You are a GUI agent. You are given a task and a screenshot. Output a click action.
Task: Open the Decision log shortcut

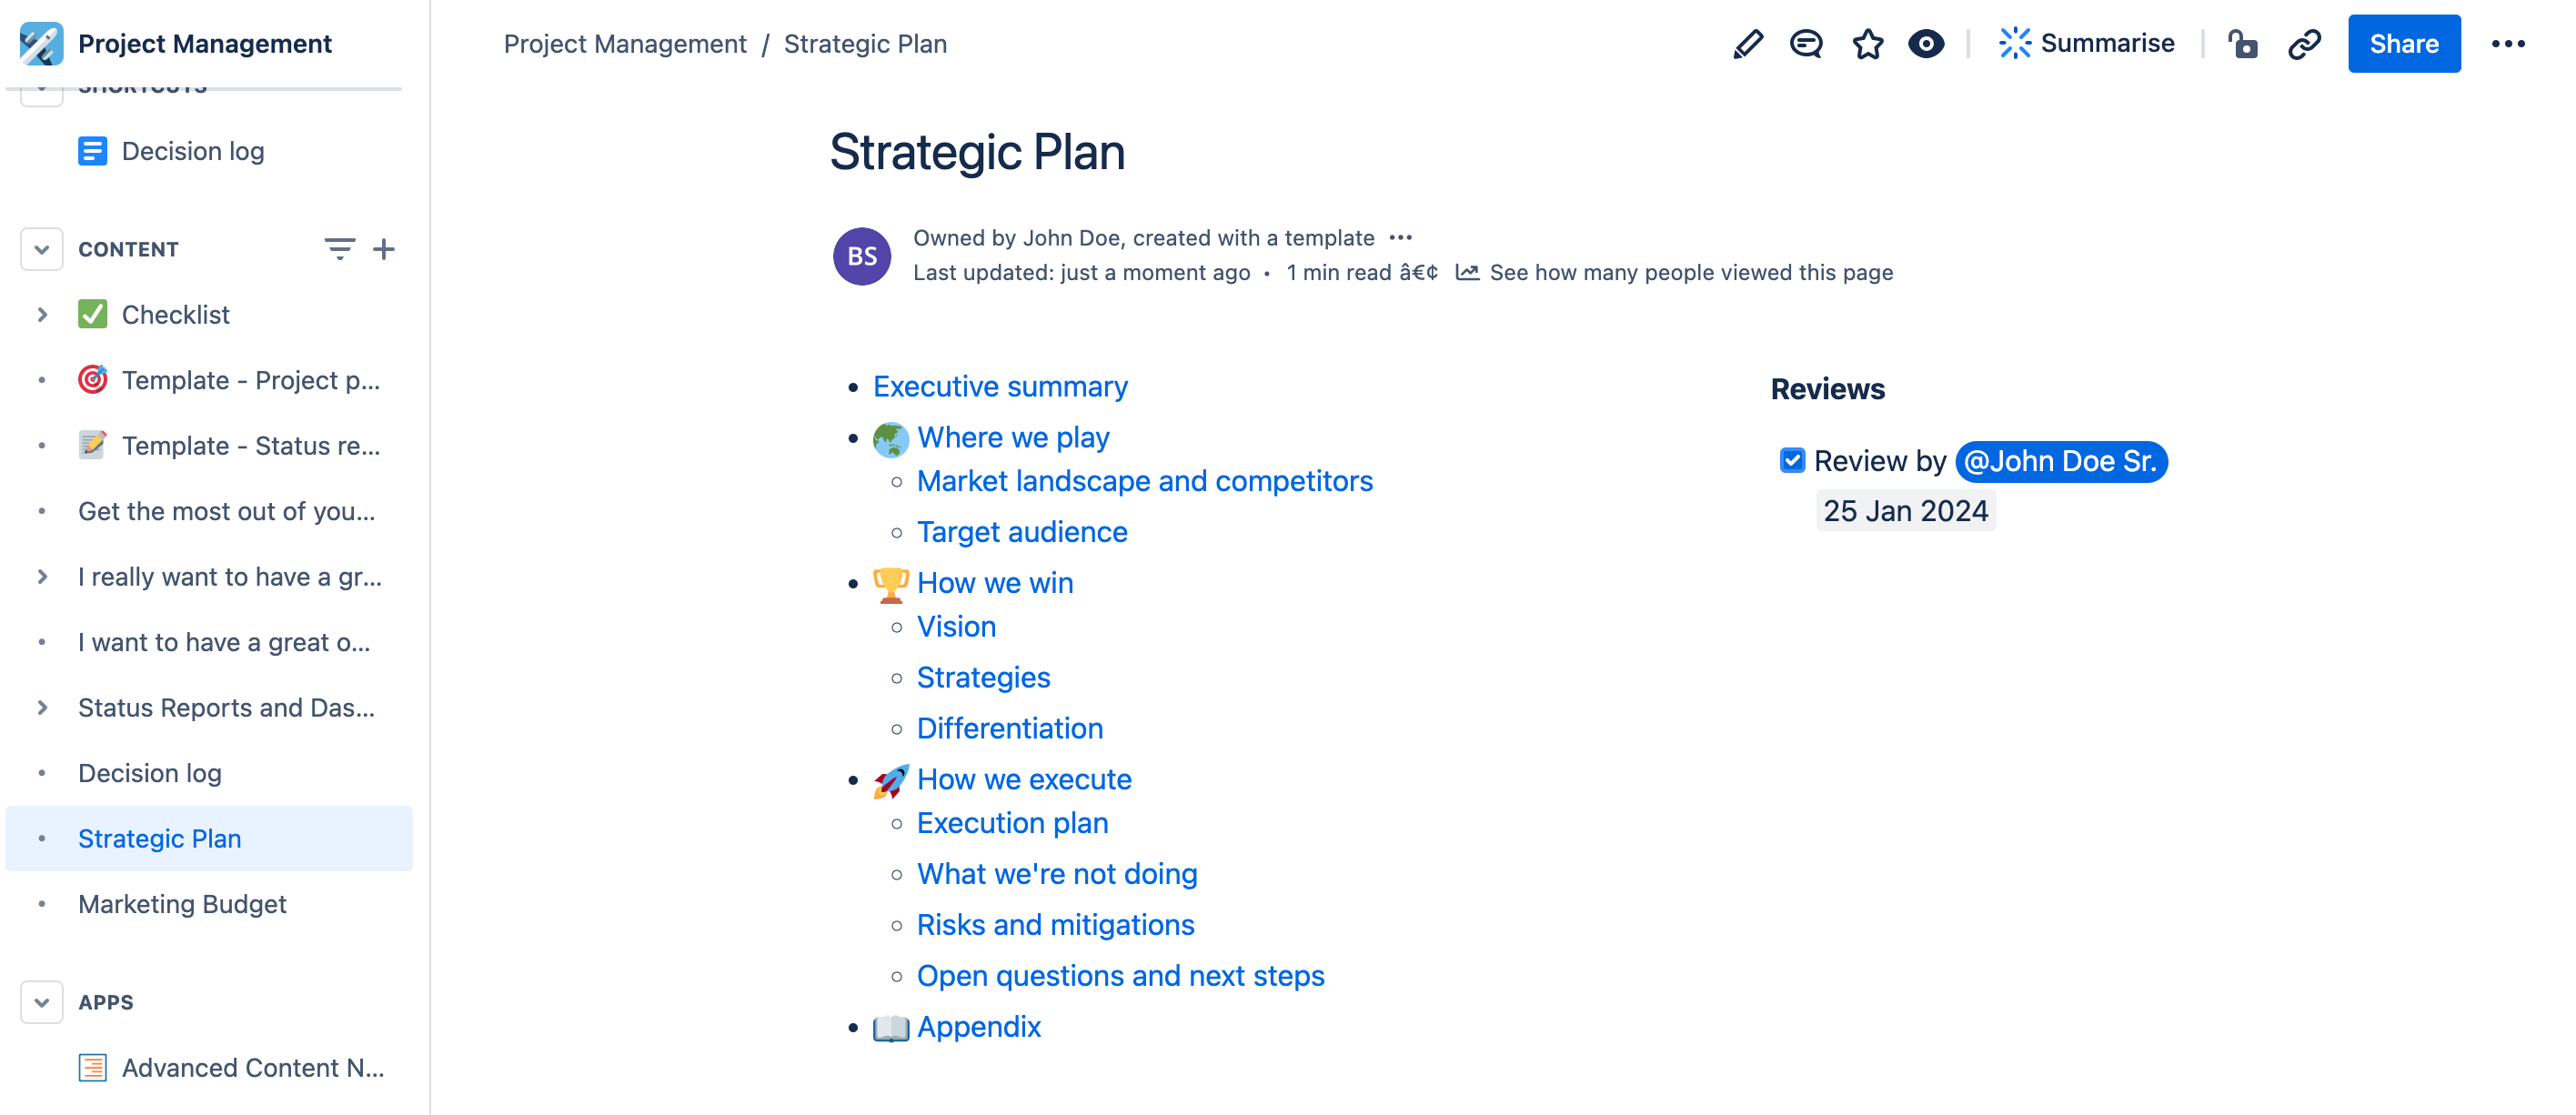click(x=192, y=151)
